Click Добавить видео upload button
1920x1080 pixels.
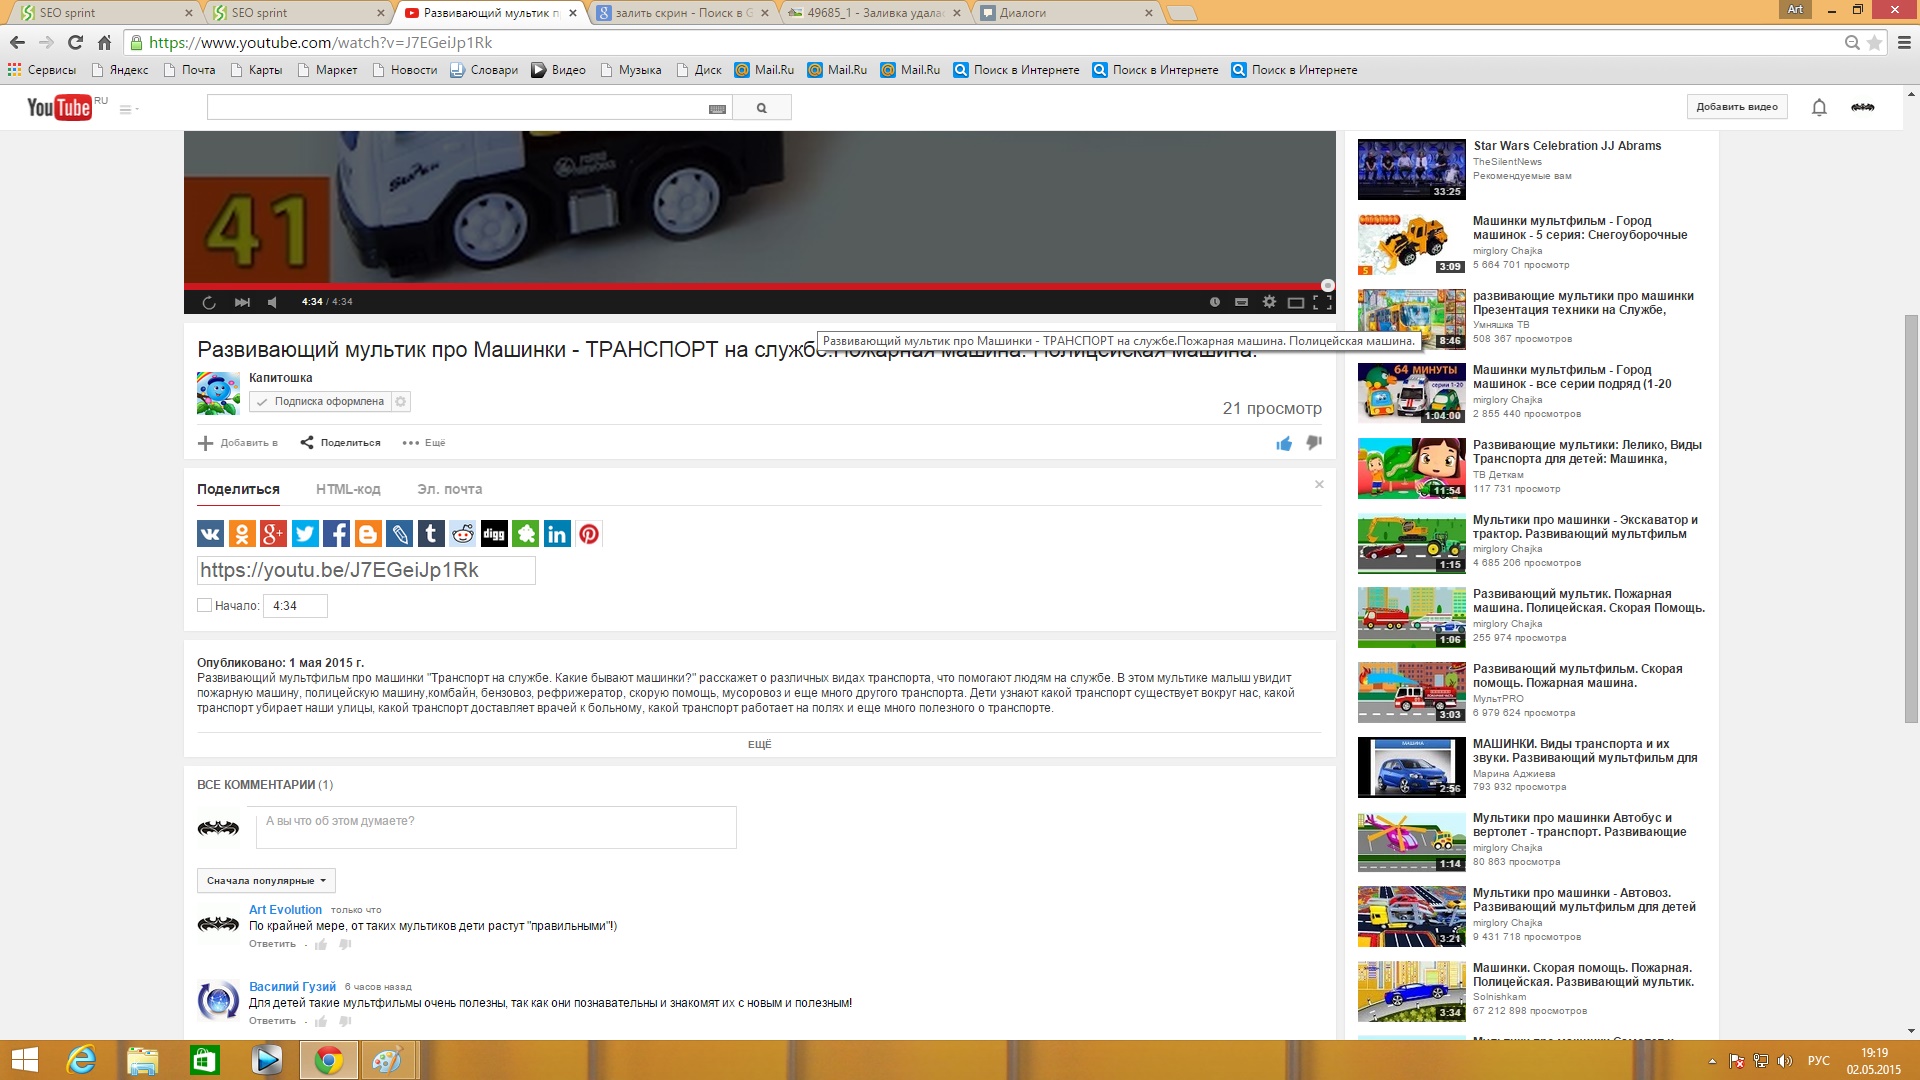point(1736,107)
